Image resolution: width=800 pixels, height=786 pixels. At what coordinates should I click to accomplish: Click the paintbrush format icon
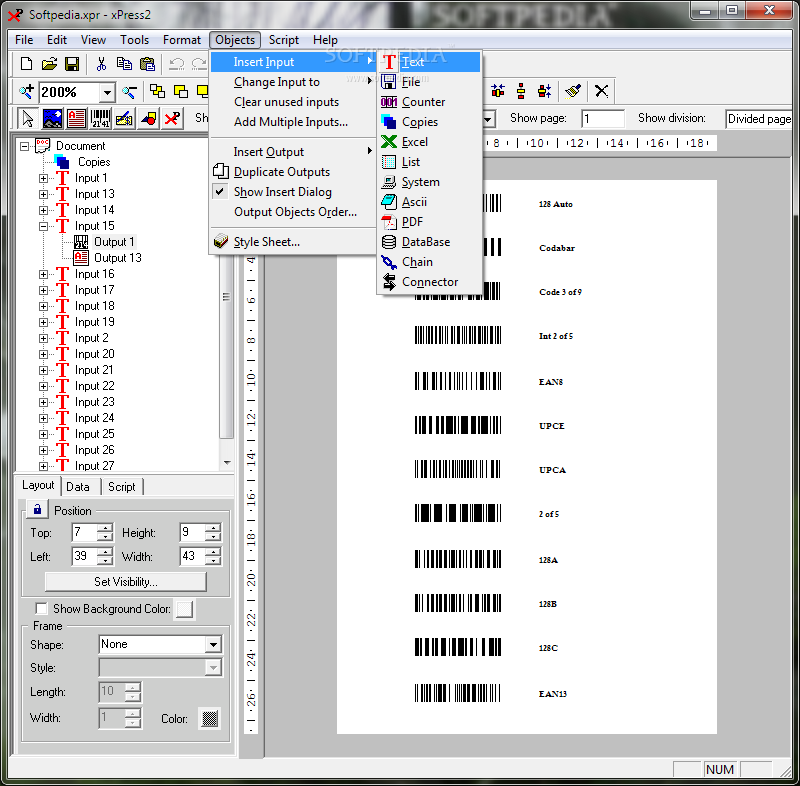click(573, 91)
